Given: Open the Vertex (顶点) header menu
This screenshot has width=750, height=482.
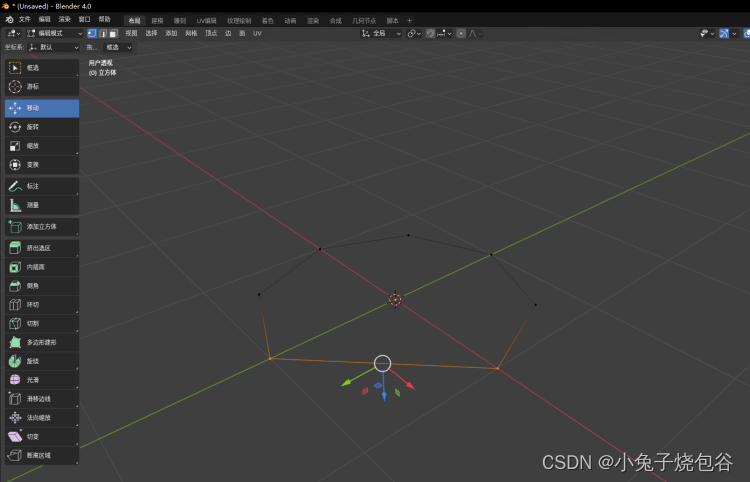Looking at the screenshot, I should [211, 33].
